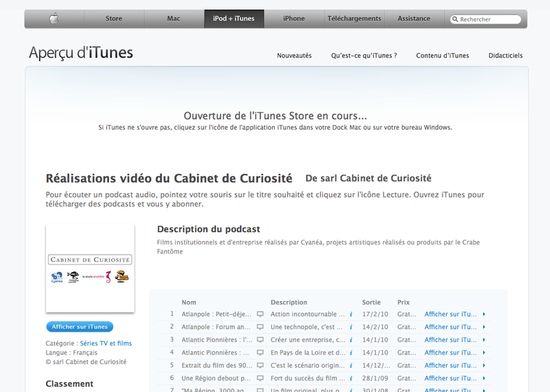
Task: Click video icon for Atlanpole : Petit-déje... row
Action: (260, 314)
